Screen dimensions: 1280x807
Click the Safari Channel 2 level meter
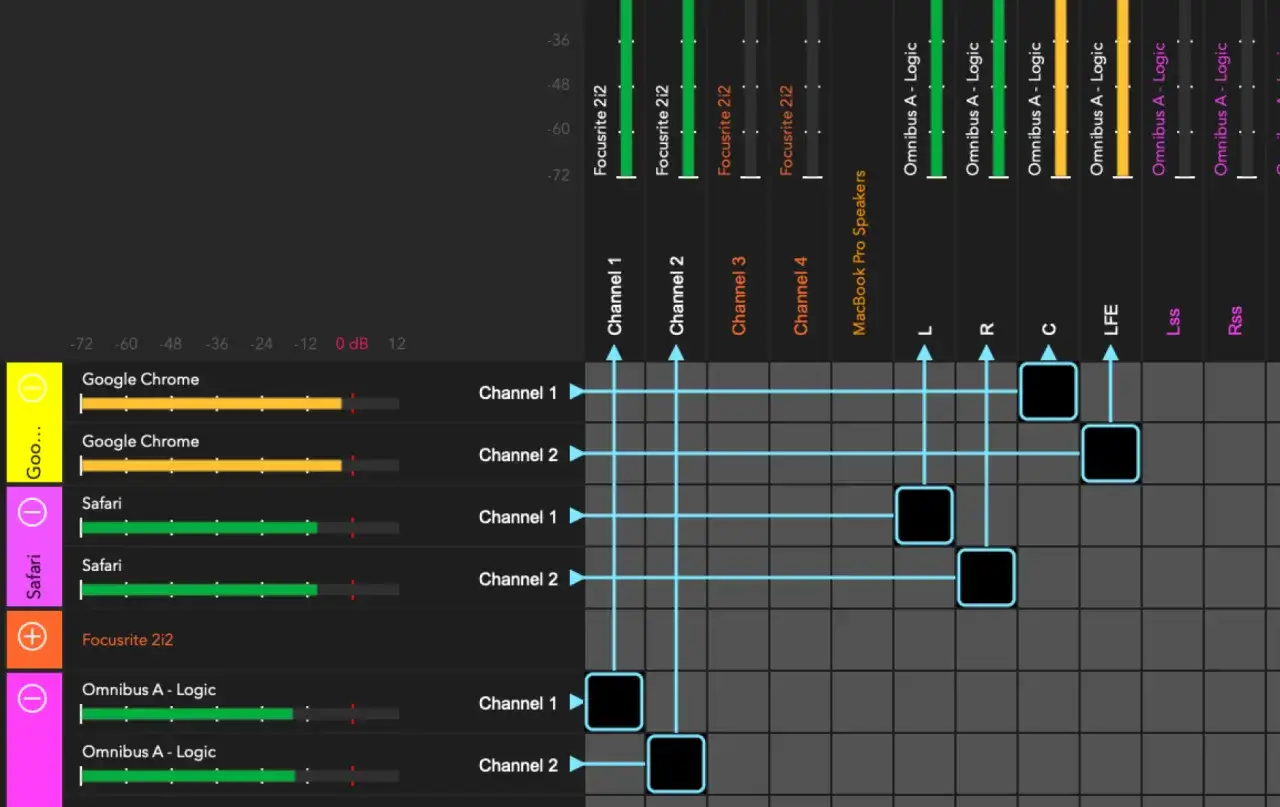coord(240,590)
